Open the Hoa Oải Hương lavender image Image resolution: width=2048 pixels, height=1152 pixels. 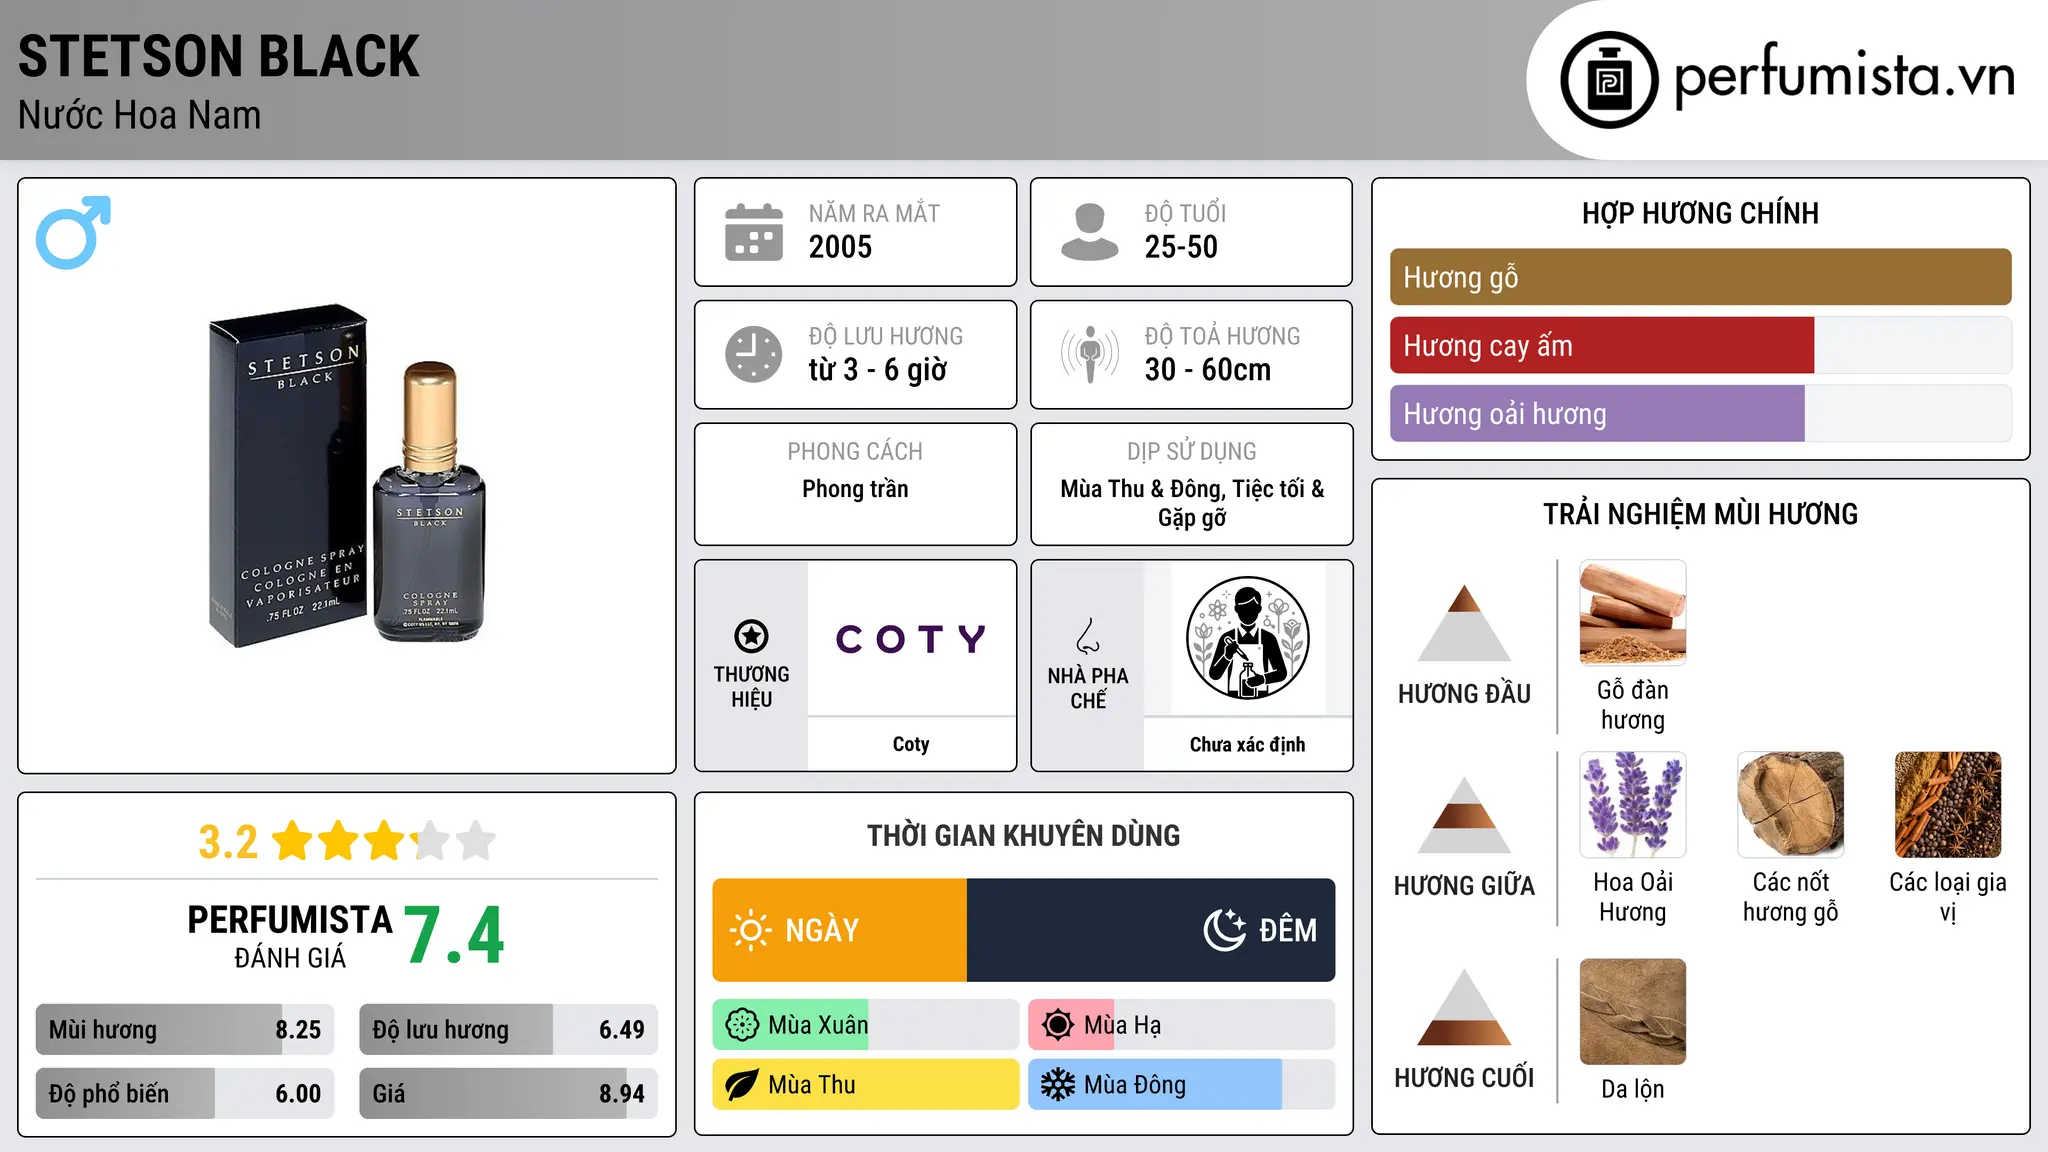tap(1632, 804)
